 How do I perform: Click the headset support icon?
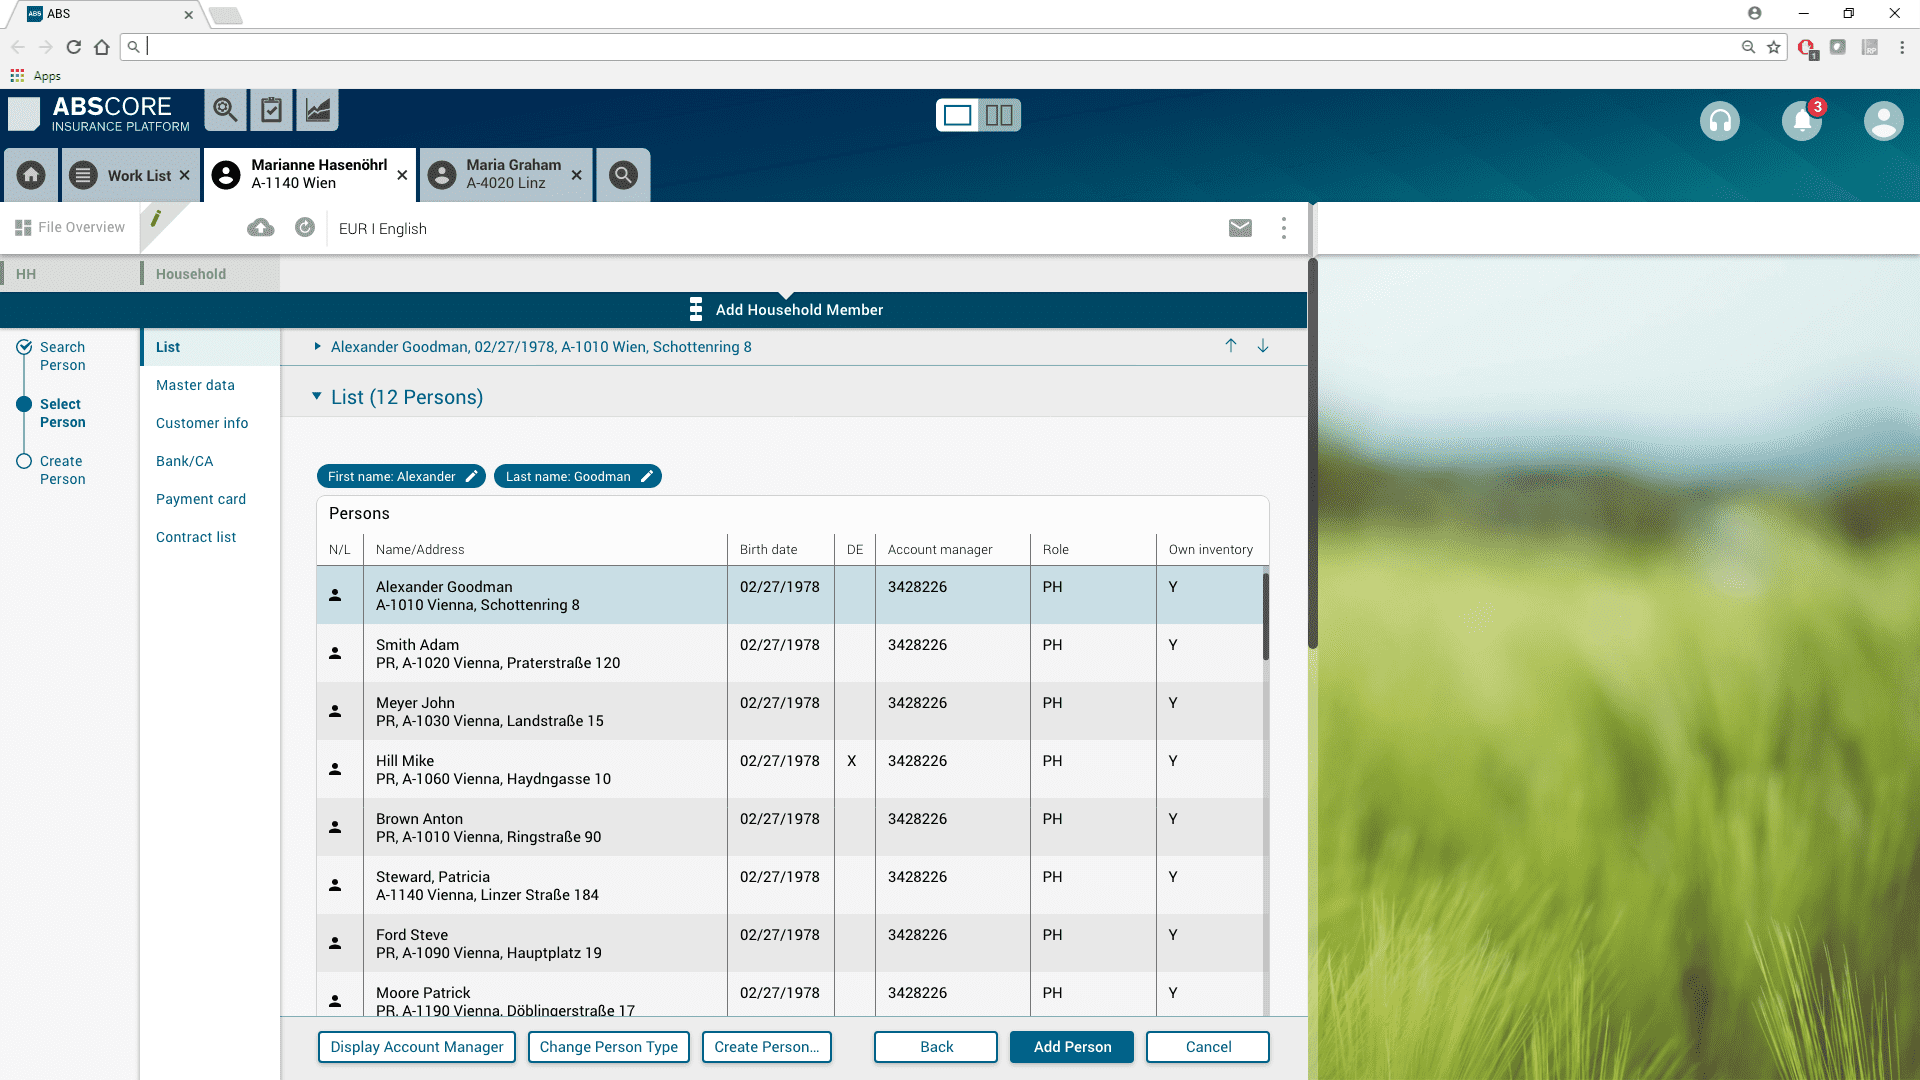(x=1719, y=121)
